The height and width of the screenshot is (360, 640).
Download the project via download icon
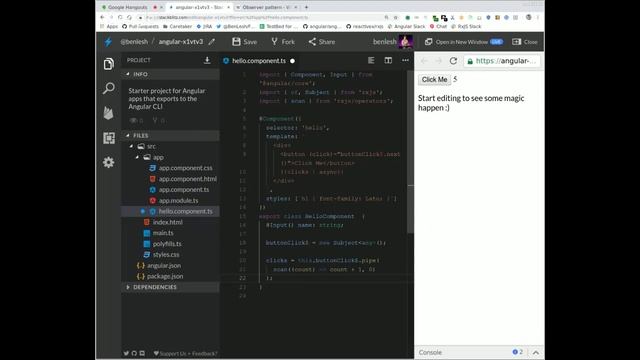[x=207, y=60]
